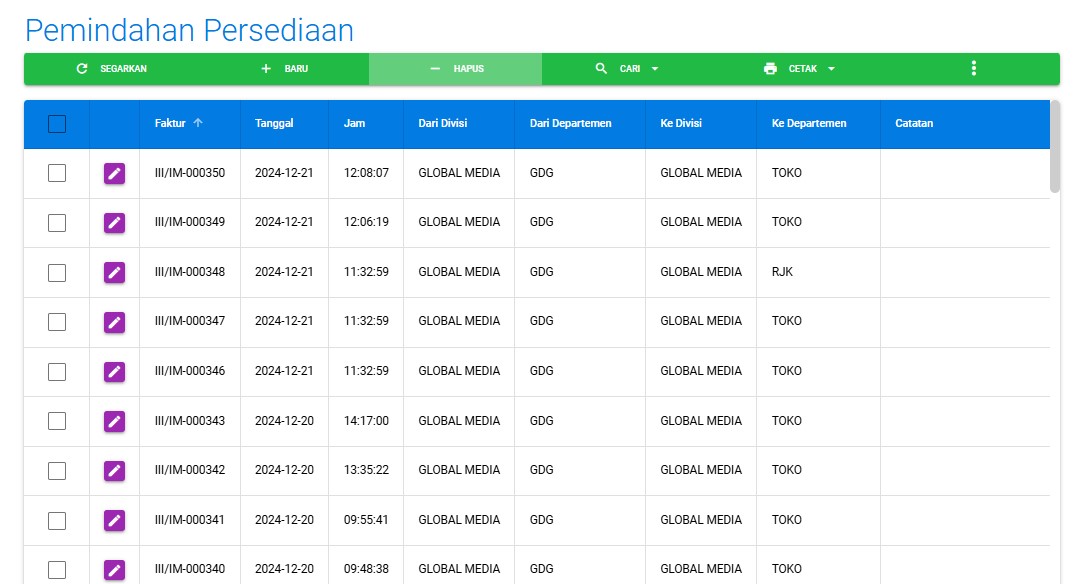Image resolution: width=1082 pixels, height=584 pixels.
Task: Click the Ke Departemen column header
Action: tap(809, 124)
